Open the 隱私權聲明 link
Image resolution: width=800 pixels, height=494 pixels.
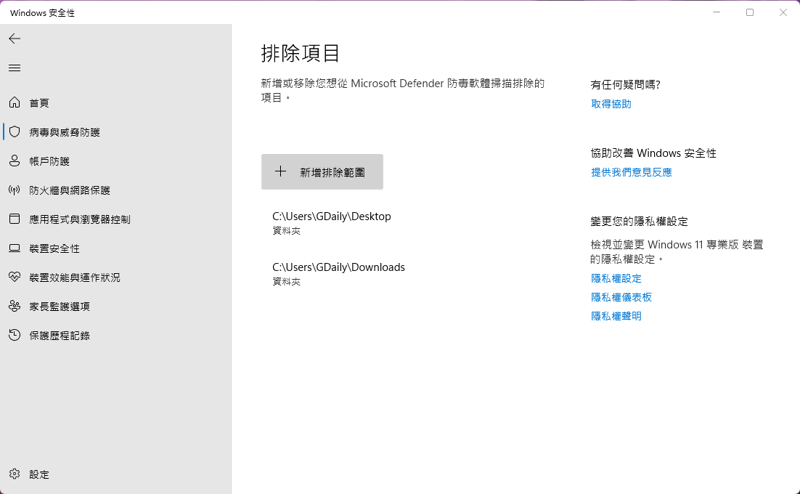616,316
